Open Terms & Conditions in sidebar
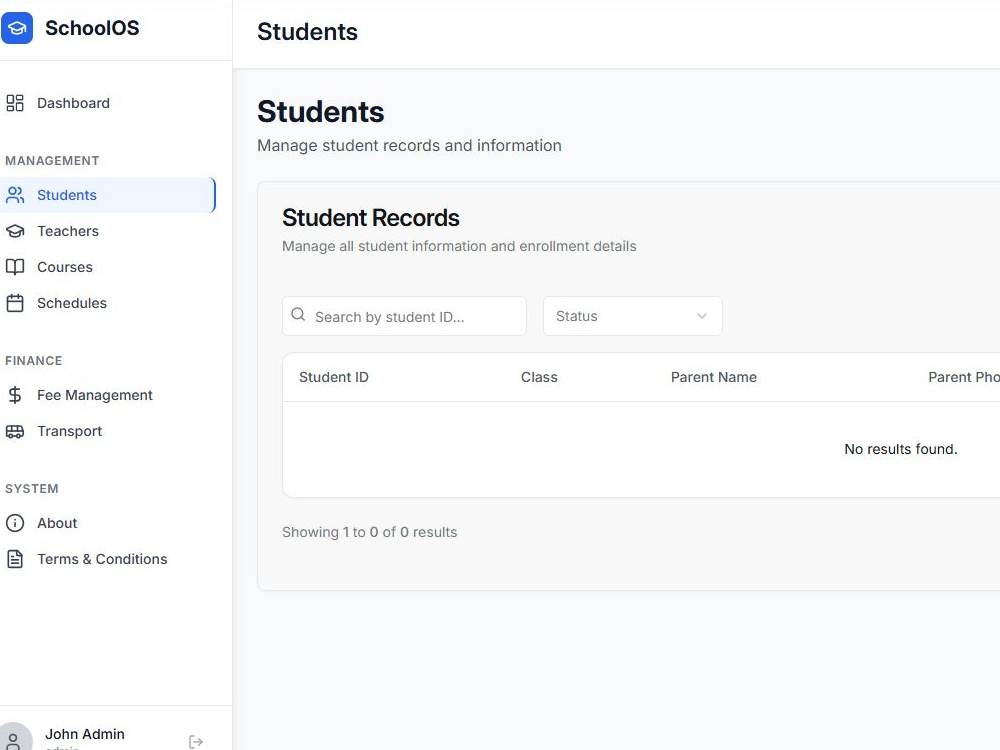 pos(108,559)
